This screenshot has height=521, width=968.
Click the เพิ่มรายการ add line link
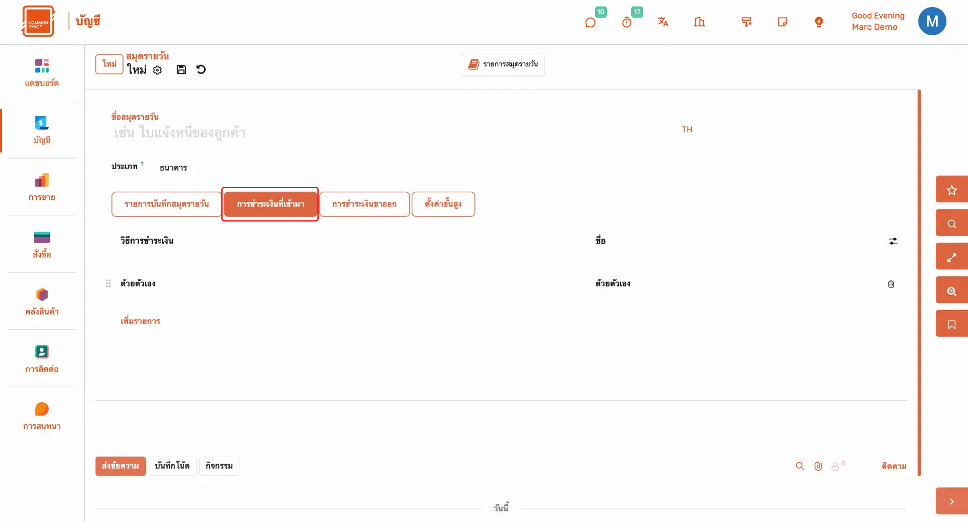pos(140,321)
